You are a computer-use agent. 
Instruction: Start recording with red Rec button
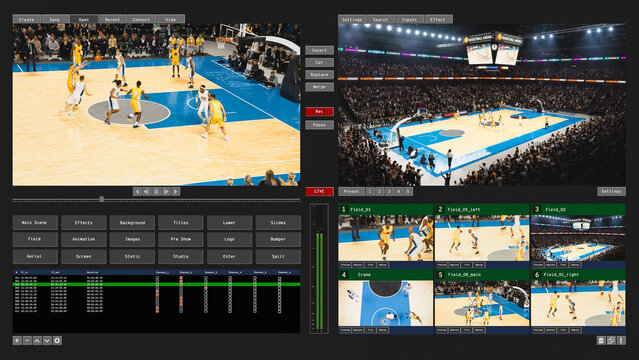pos(320,111)
